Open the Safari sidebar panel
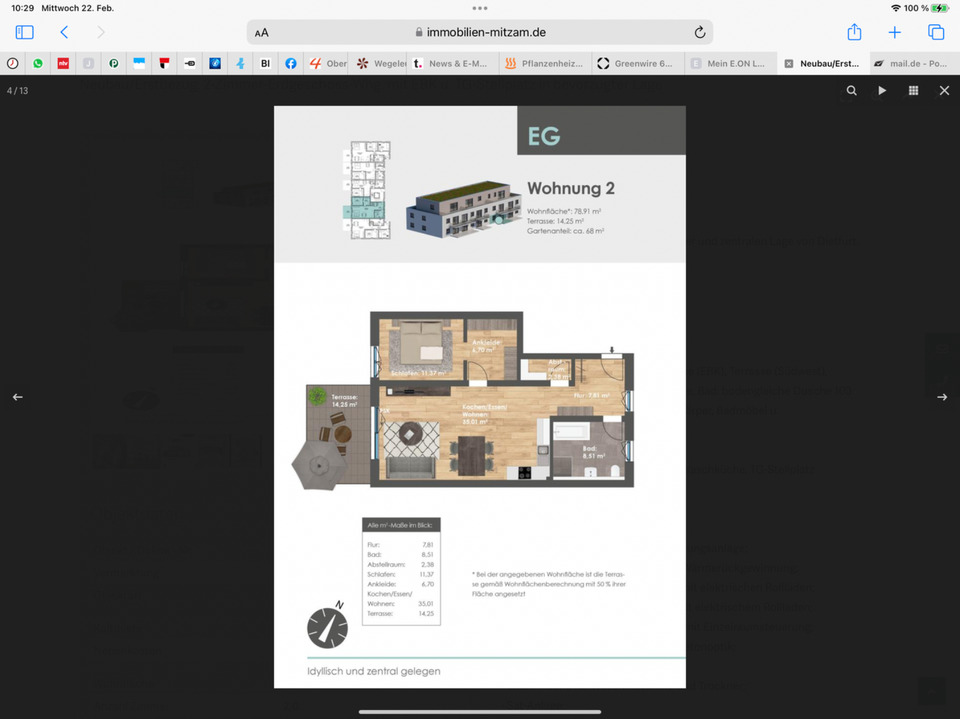This screenshot has height=719, width=960. (x=25, y=32)
